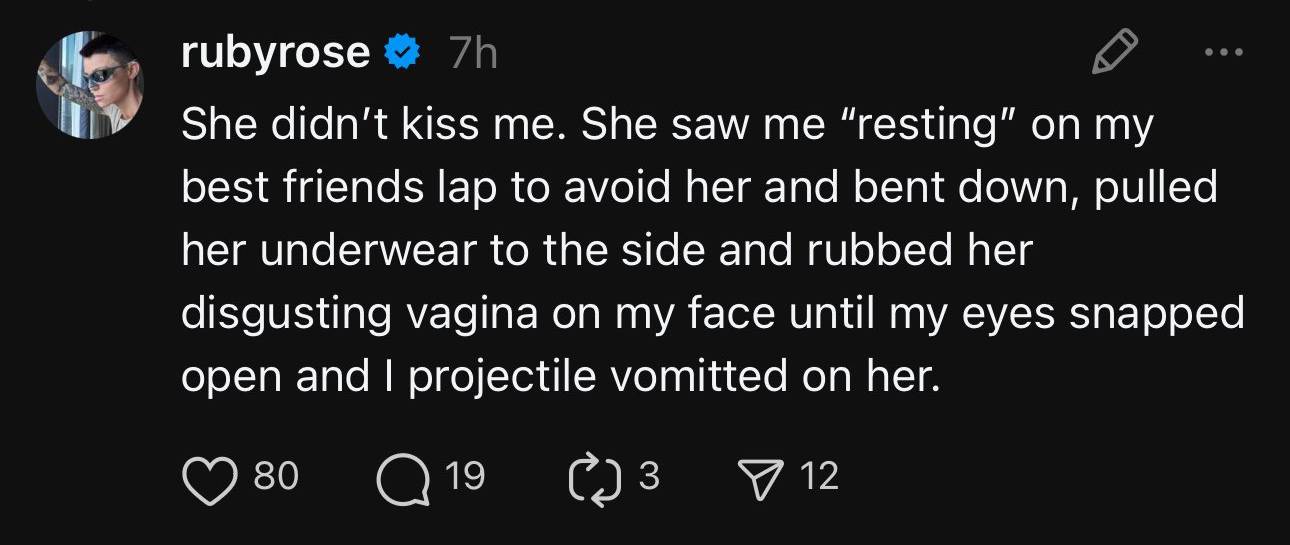Click the 7h timestamp
This screenshot has width=1290, height=545.
[473, 54]
